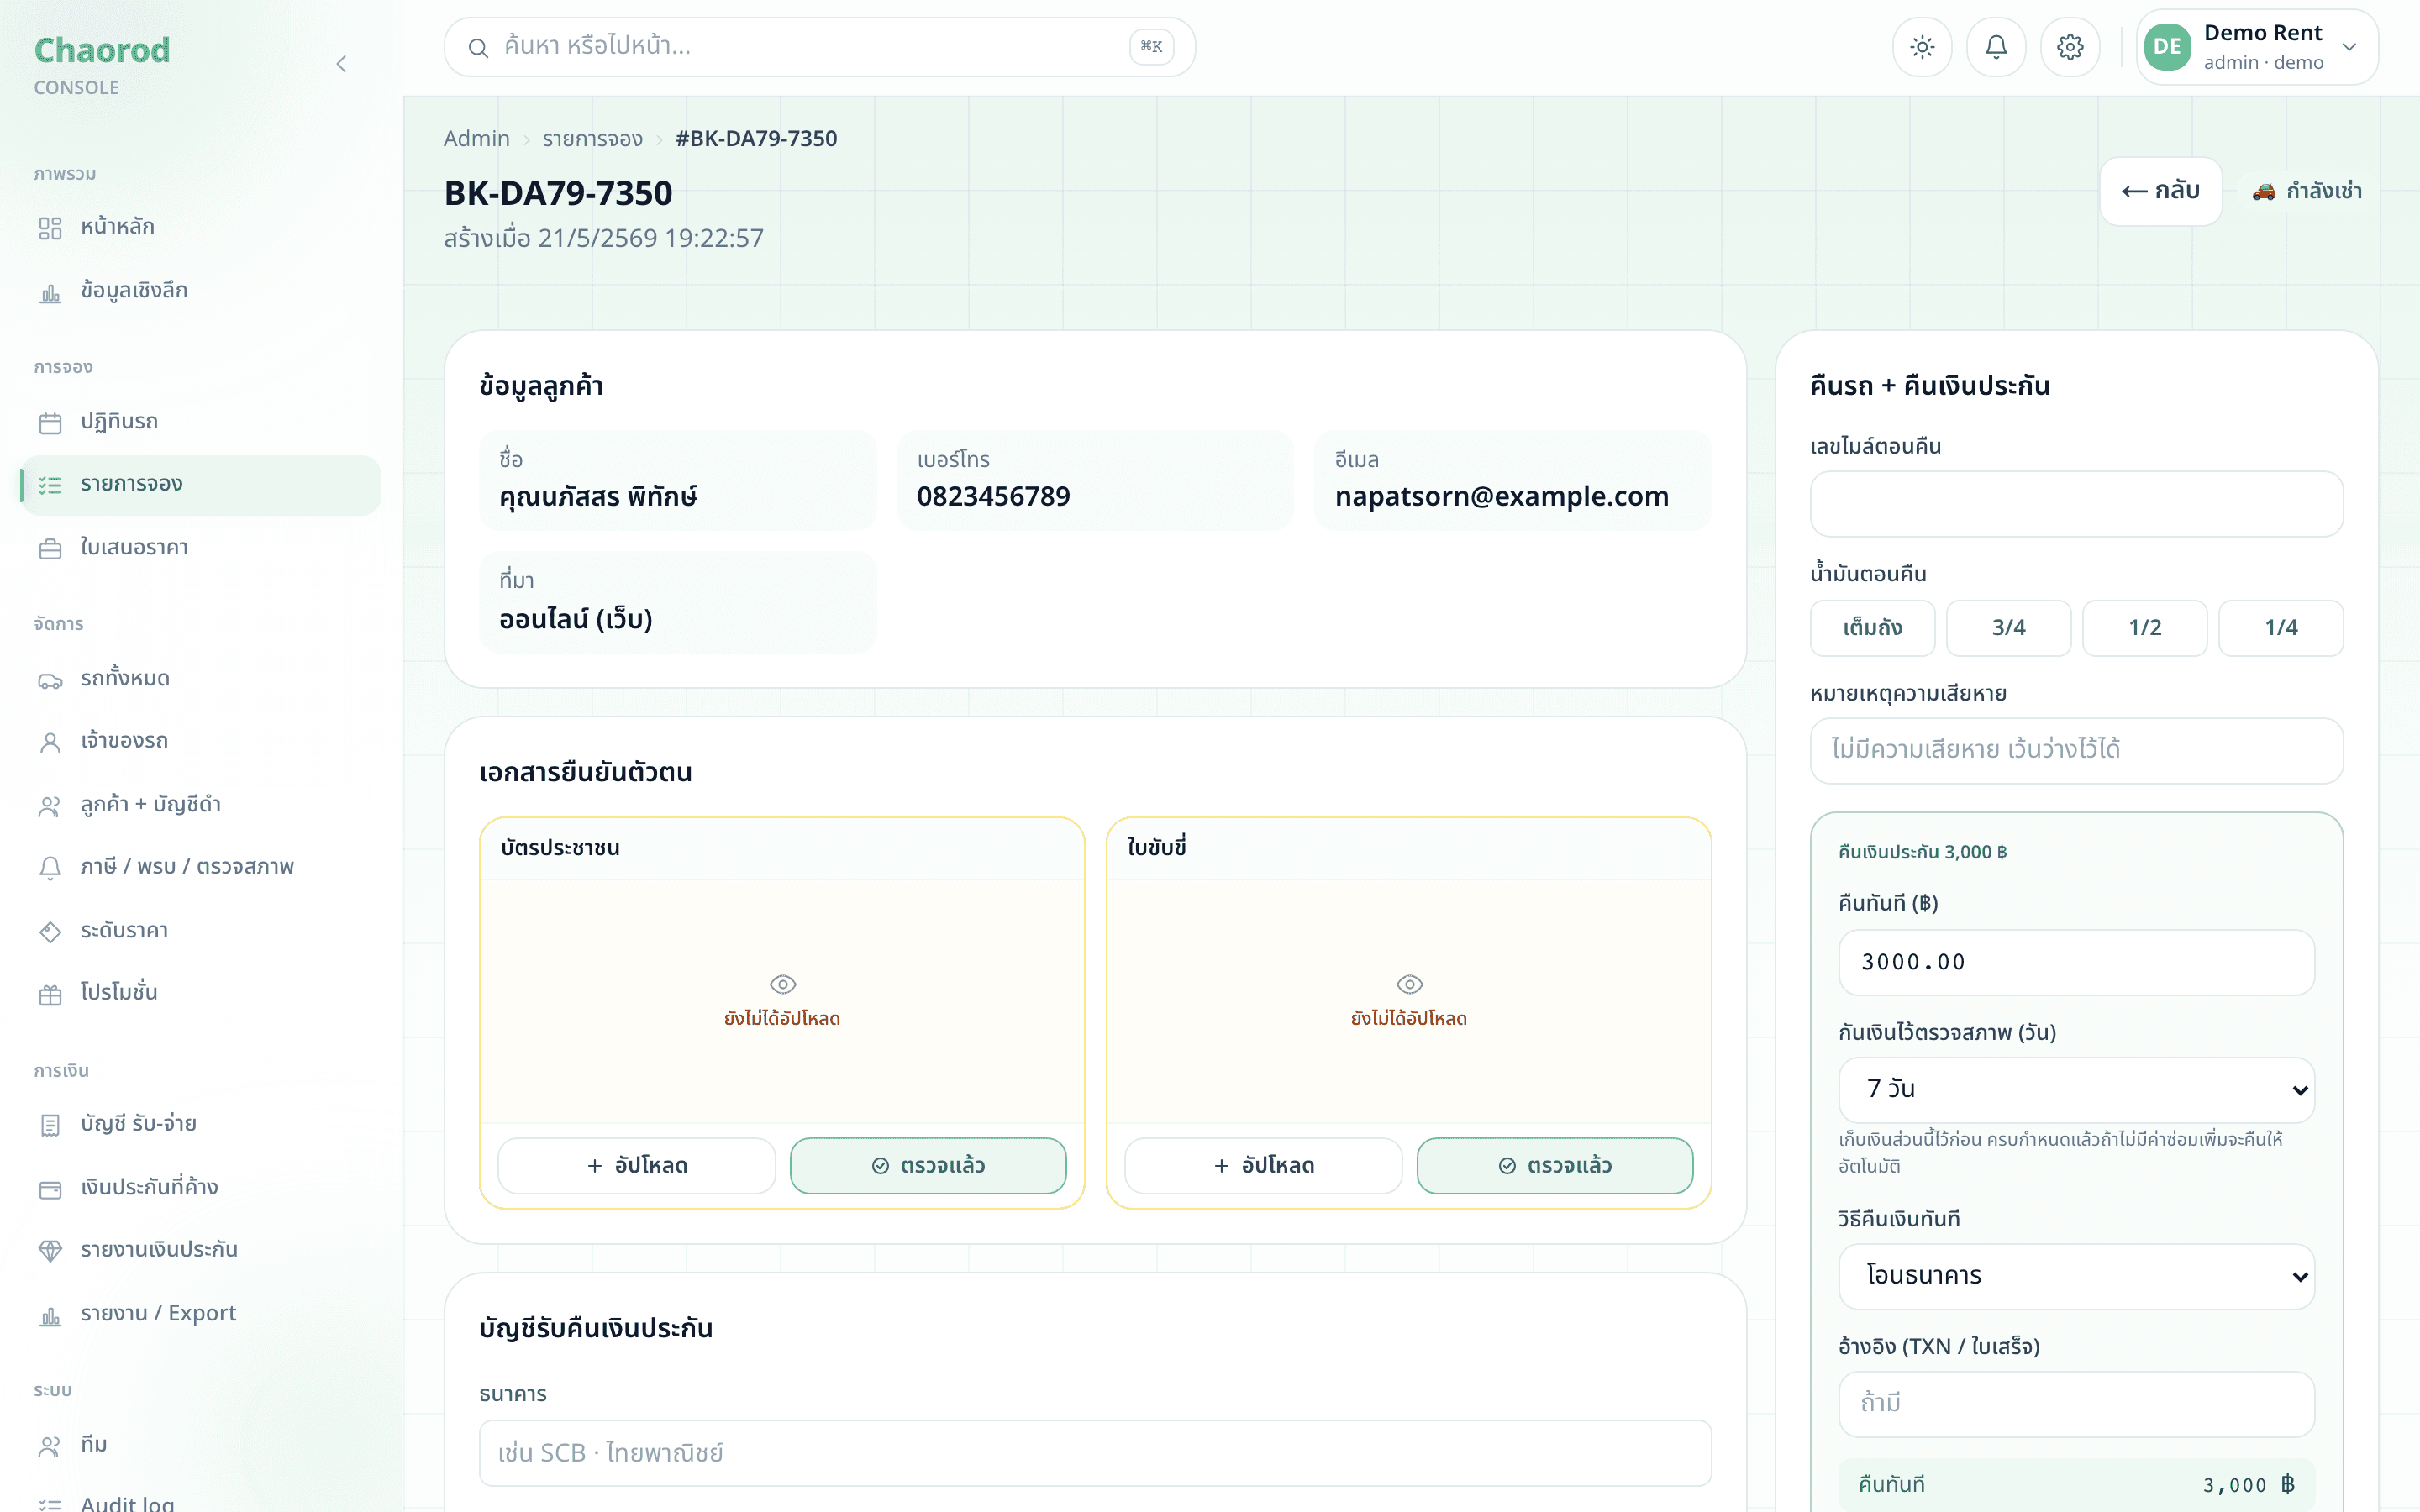The image size is (2420, 1512).
Task: Open รายงาน / Export menu item
Action: pyautogui.click(x=200, y=1315)
